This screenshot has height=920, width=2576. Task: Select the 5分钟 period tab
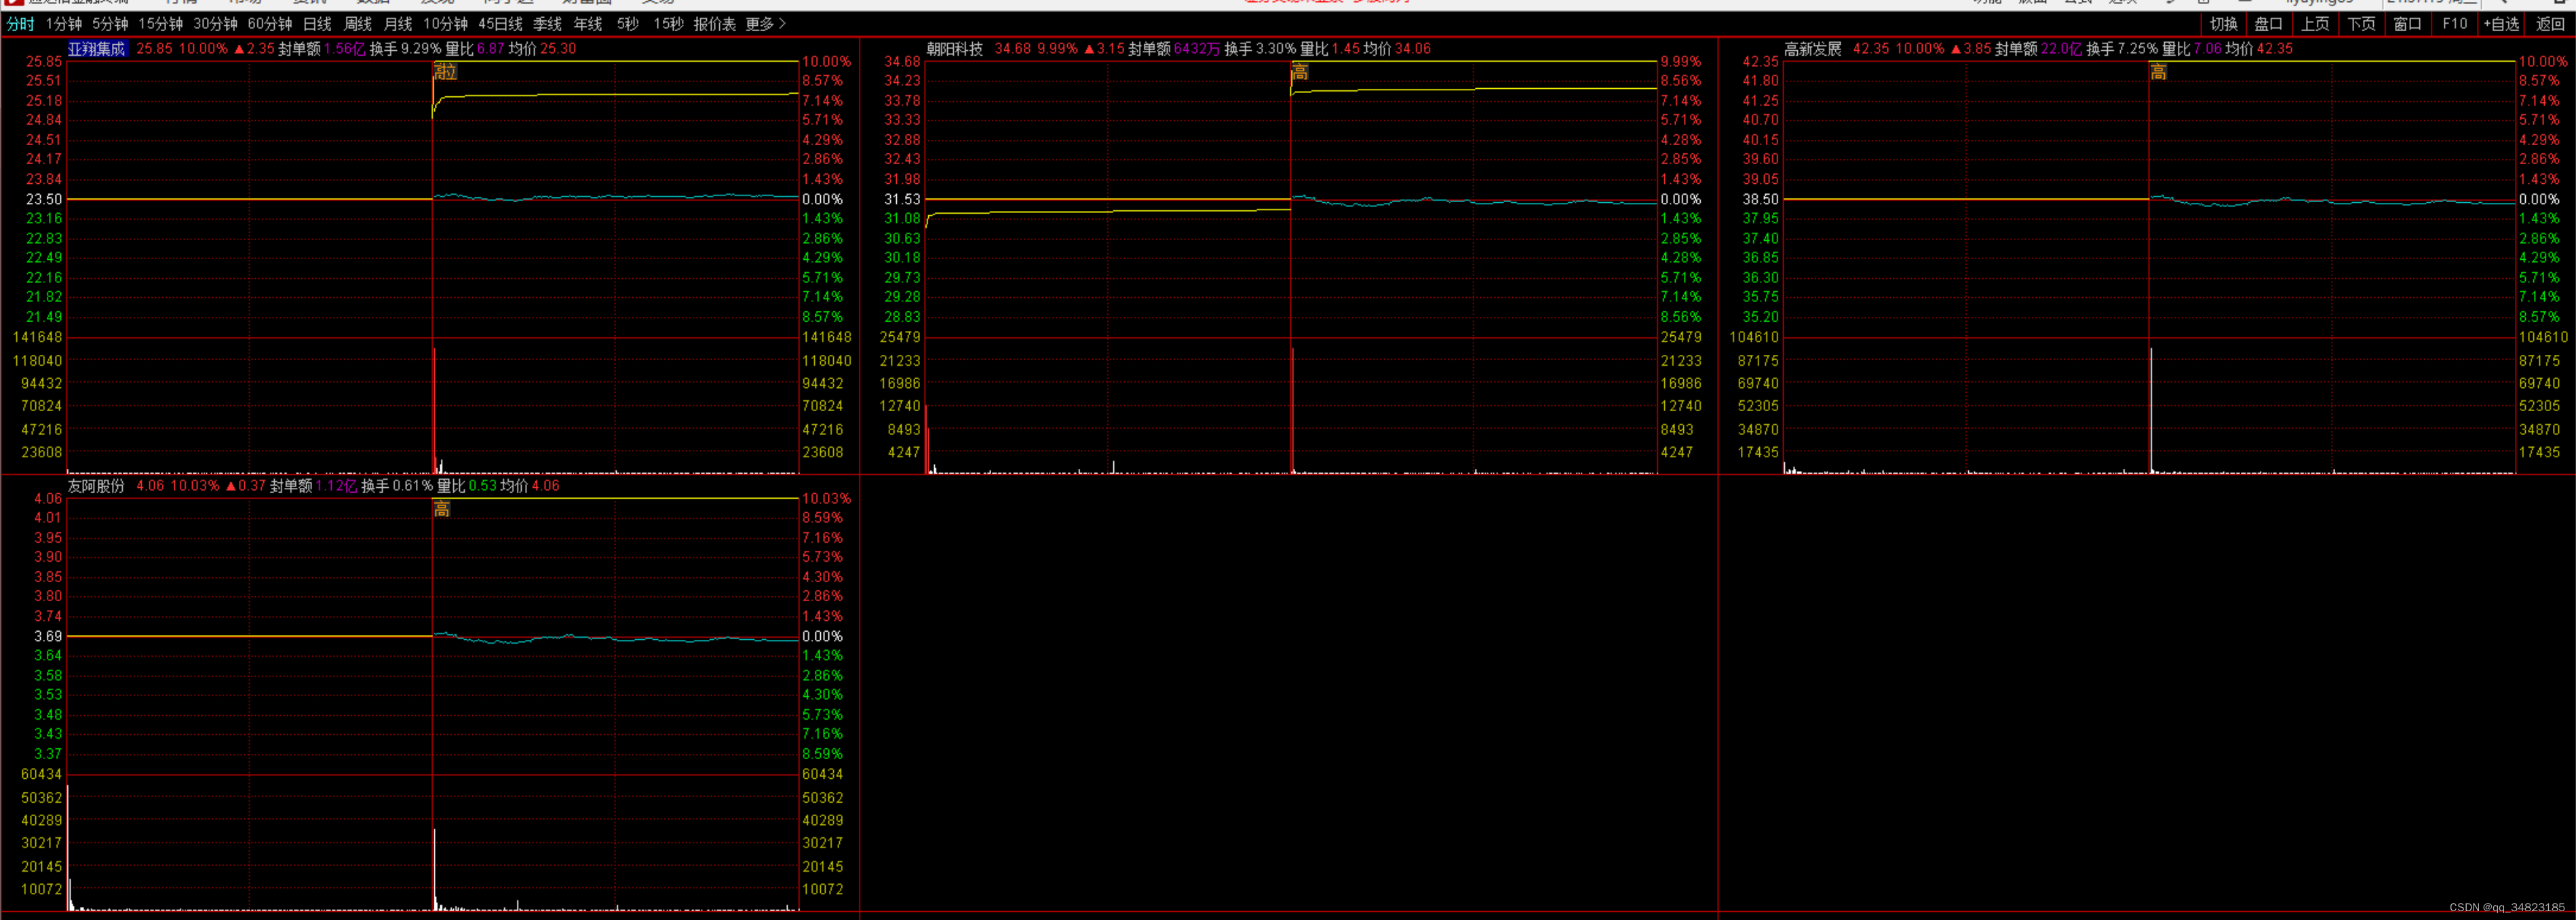point(110,24)
